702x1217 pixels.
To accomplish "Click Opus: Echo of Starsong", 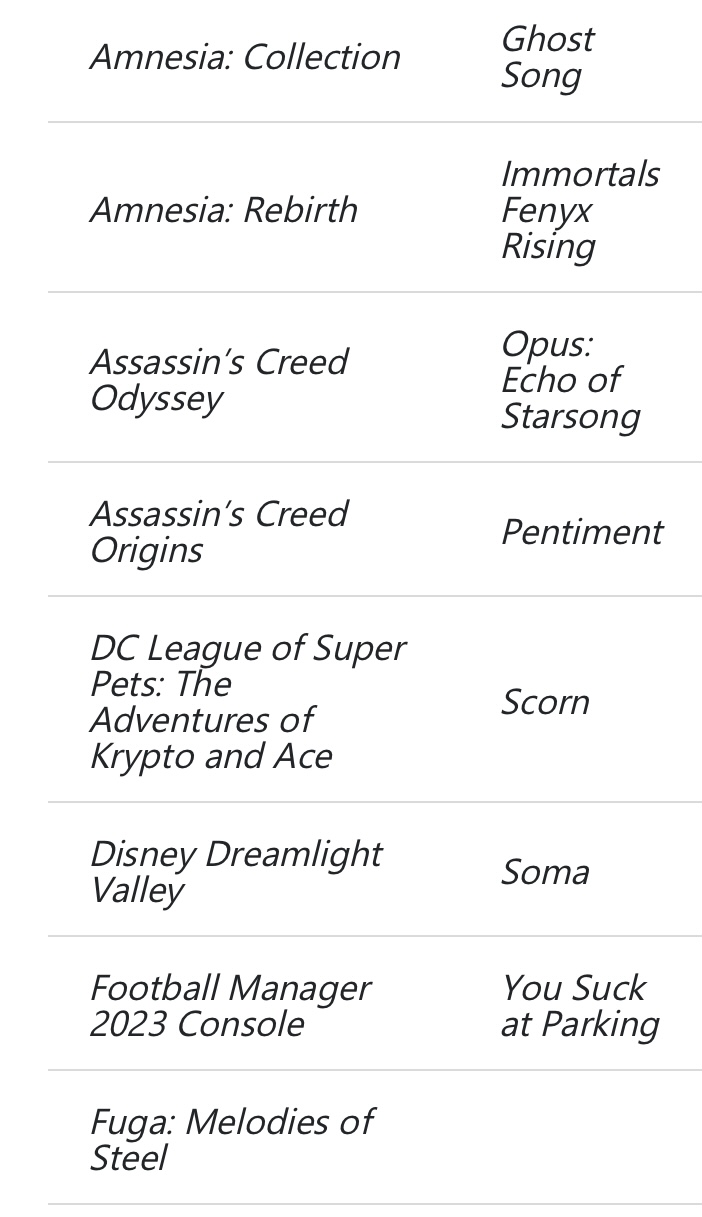I will (569, 380).
